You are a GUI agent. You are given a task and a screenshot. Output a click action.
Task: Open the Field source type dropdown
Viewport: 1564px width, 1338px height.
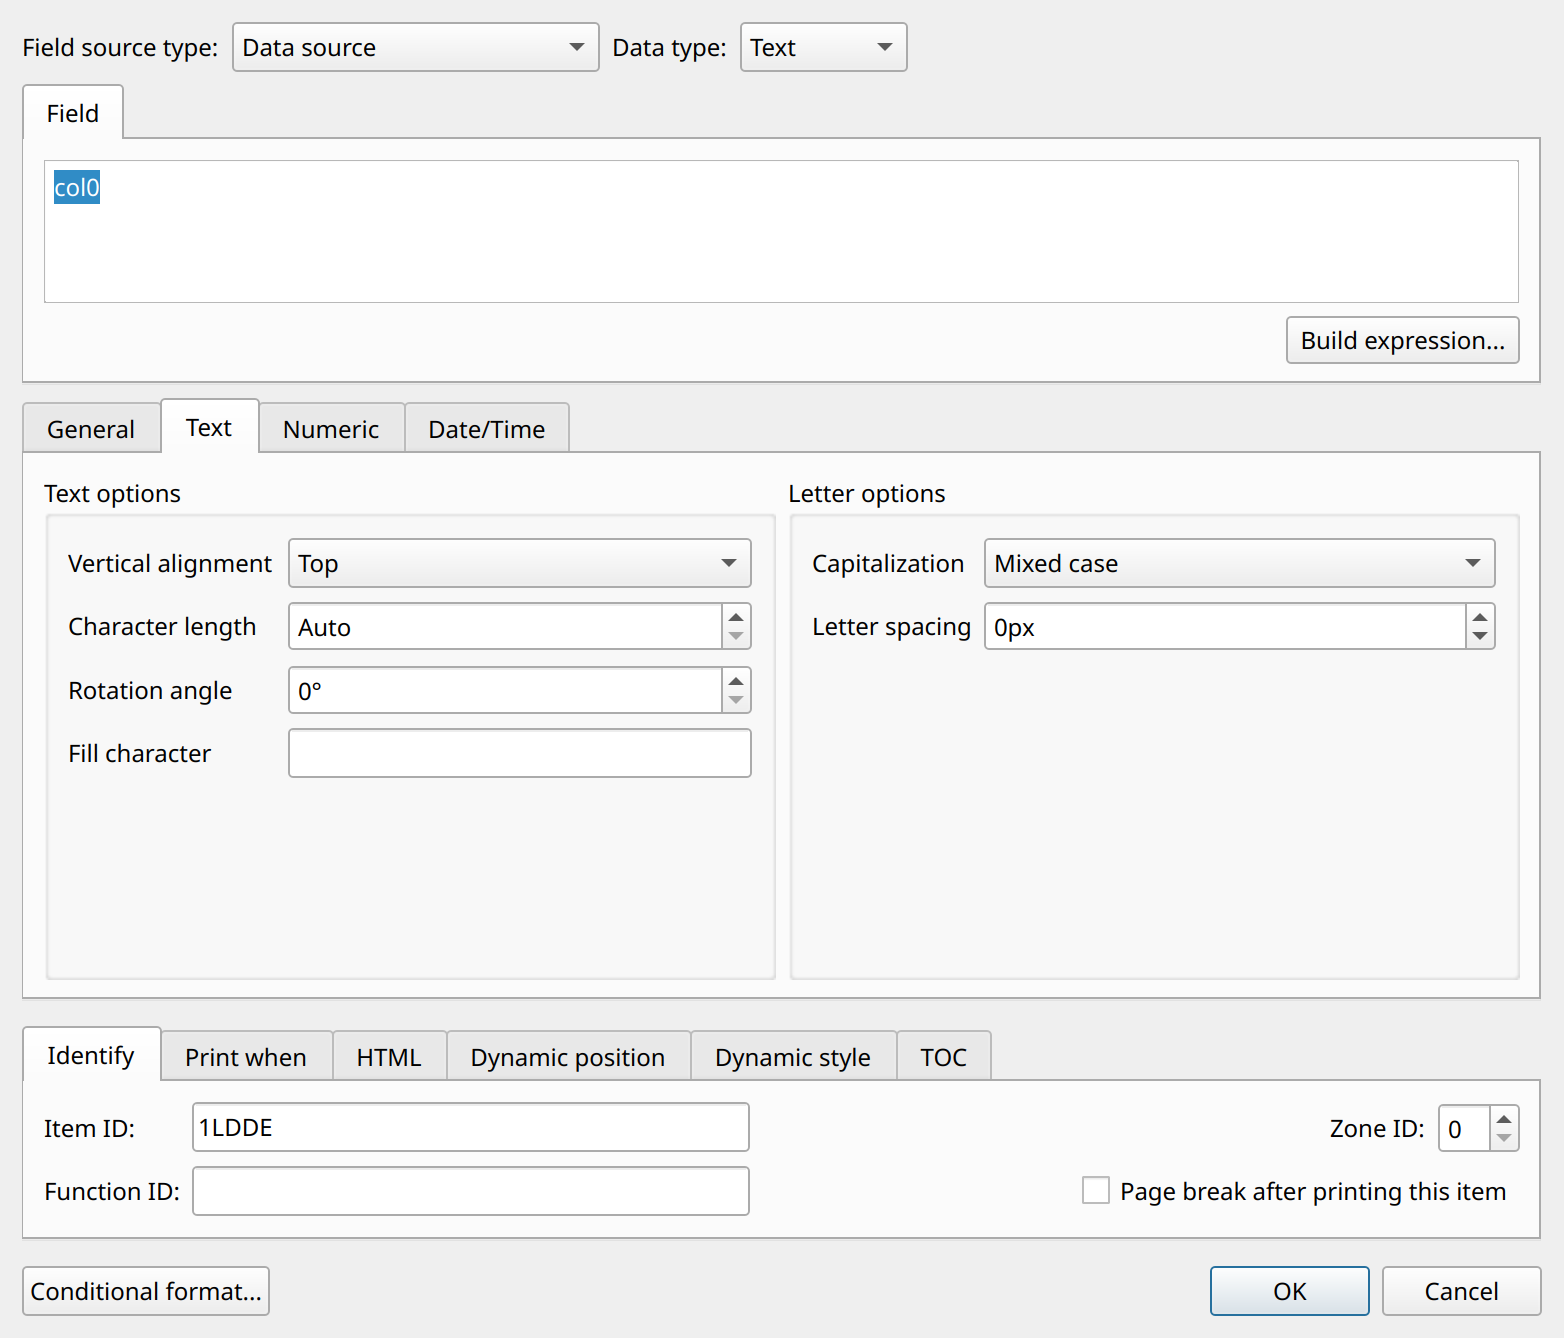[416, 47]
